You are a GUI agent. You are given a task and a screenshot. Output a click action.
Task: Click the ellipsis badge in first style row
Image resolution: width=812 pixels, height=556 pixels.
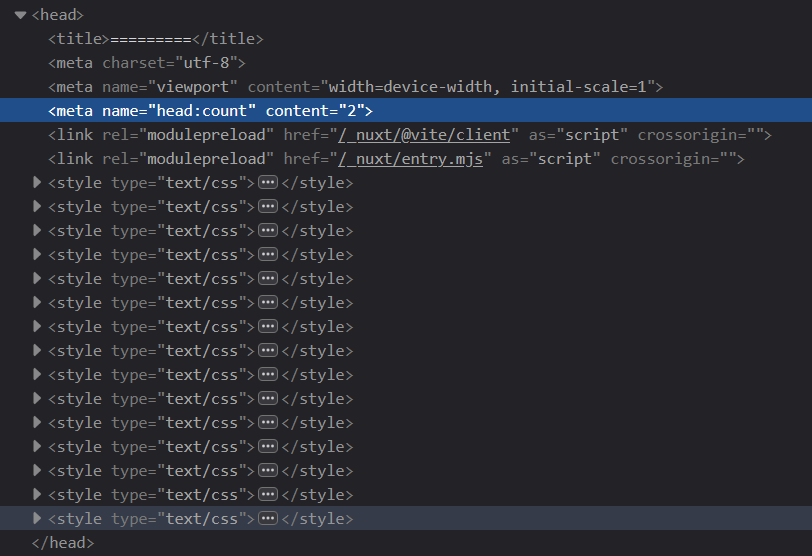(x=268, y=183)
